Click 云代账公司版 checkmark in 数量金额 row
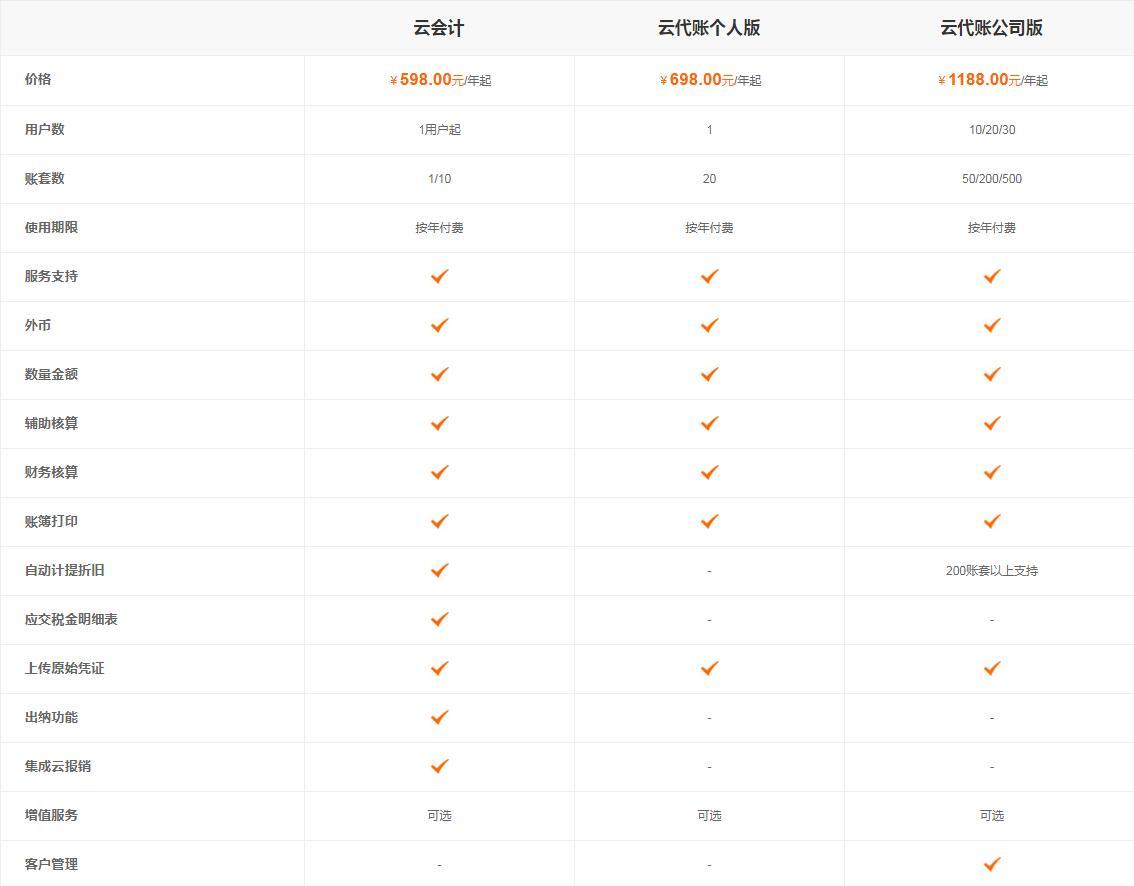Screen dimensions: 1134x886 click(991, 374)
